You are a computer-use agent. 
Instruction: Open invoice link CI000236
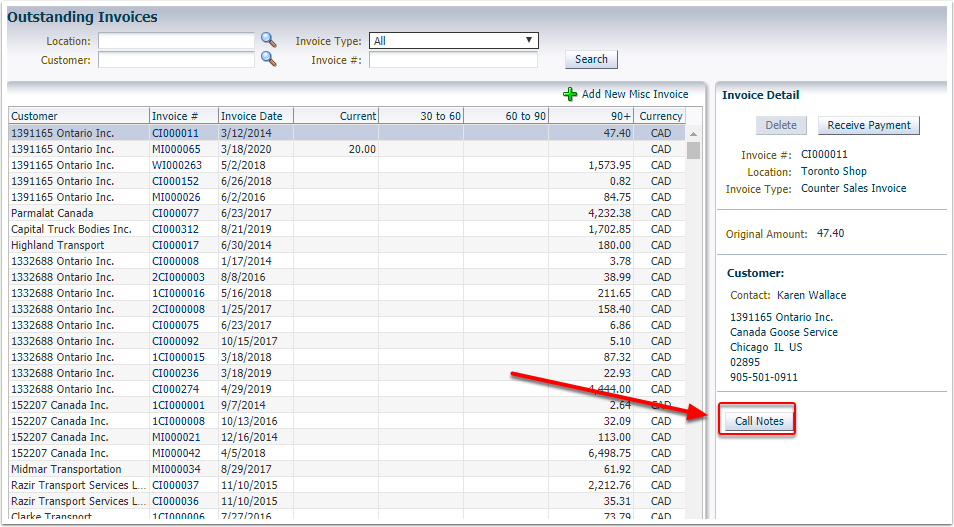pyautogui.click(x=175, y=373)
